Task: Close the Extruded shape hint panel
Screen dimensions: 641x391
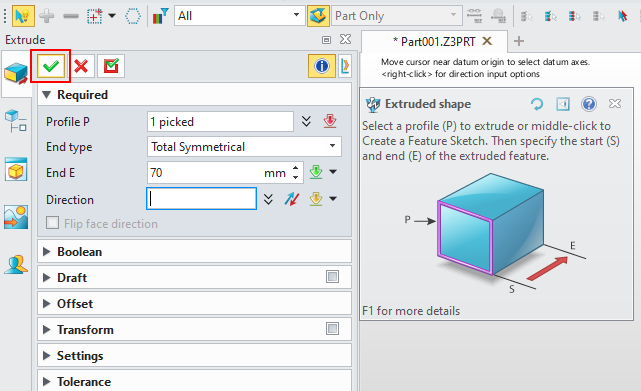Action: point(615,104)
